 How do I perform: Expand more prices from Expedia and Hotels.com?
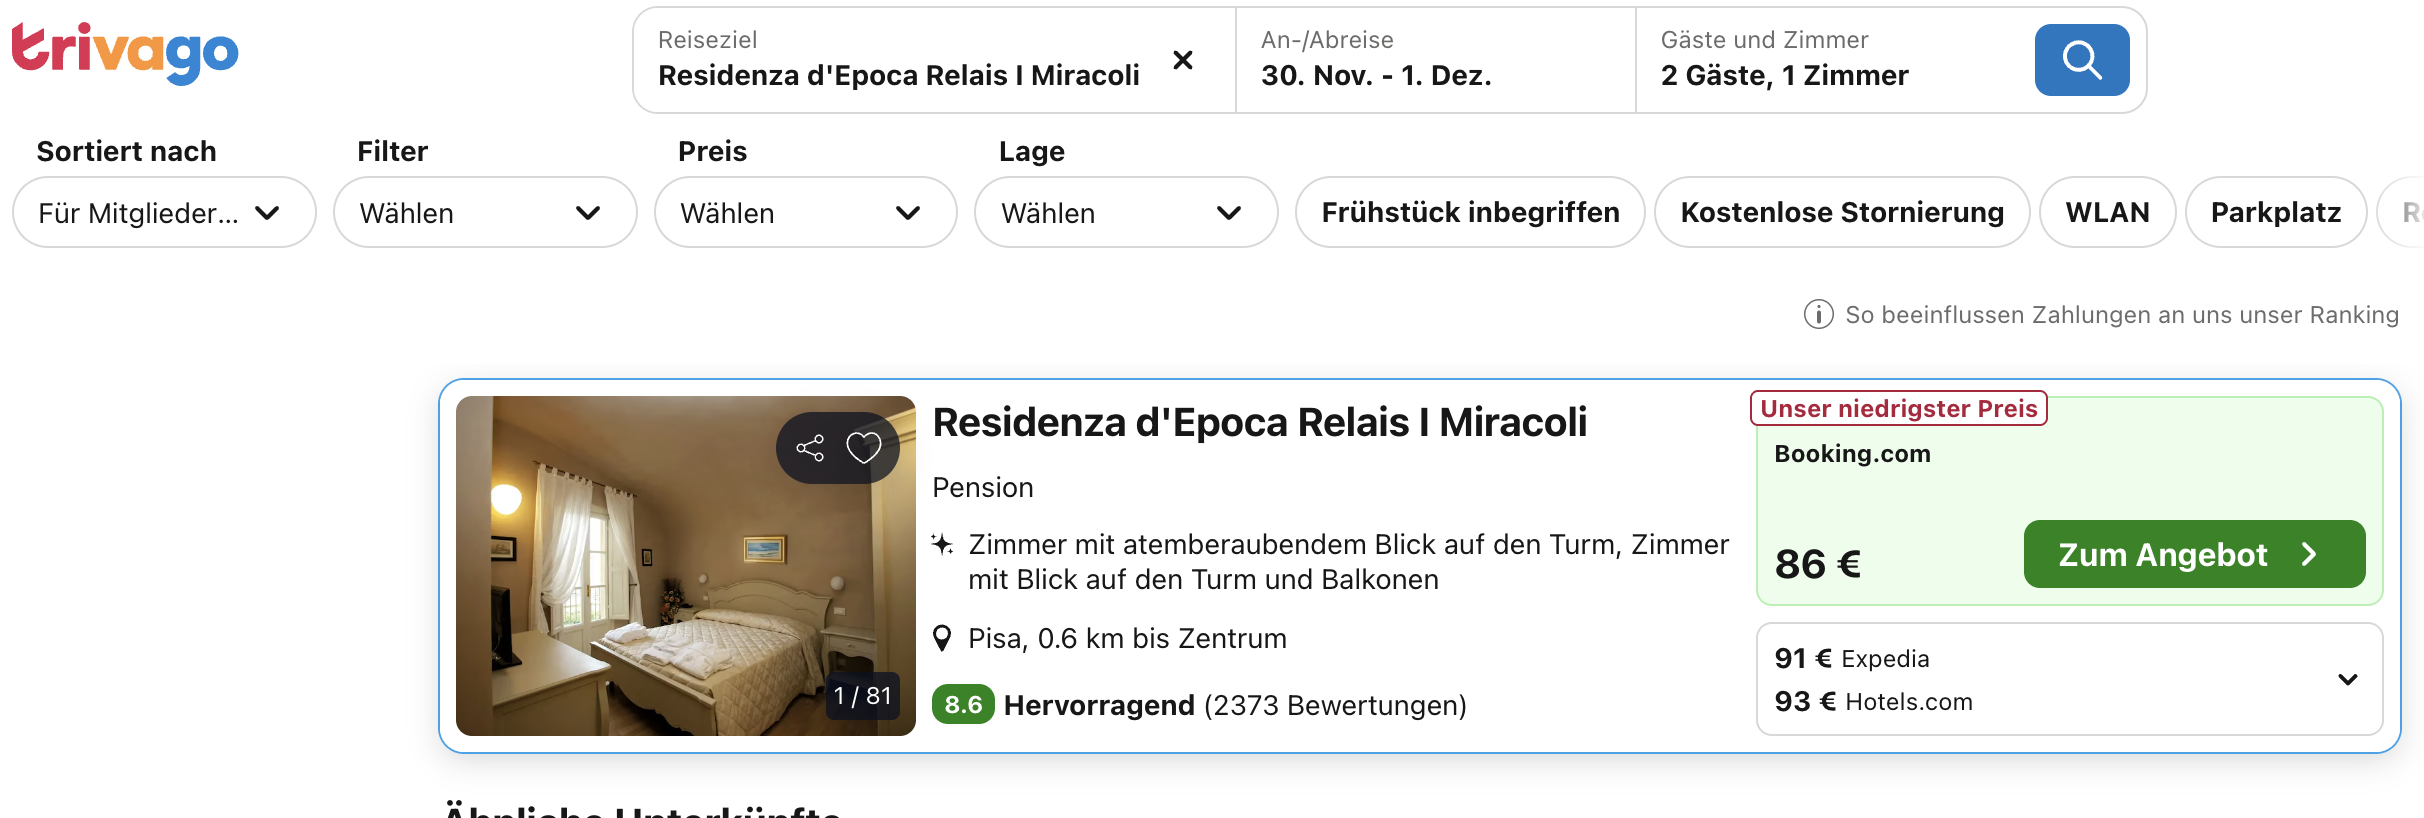click(2347, 680)
